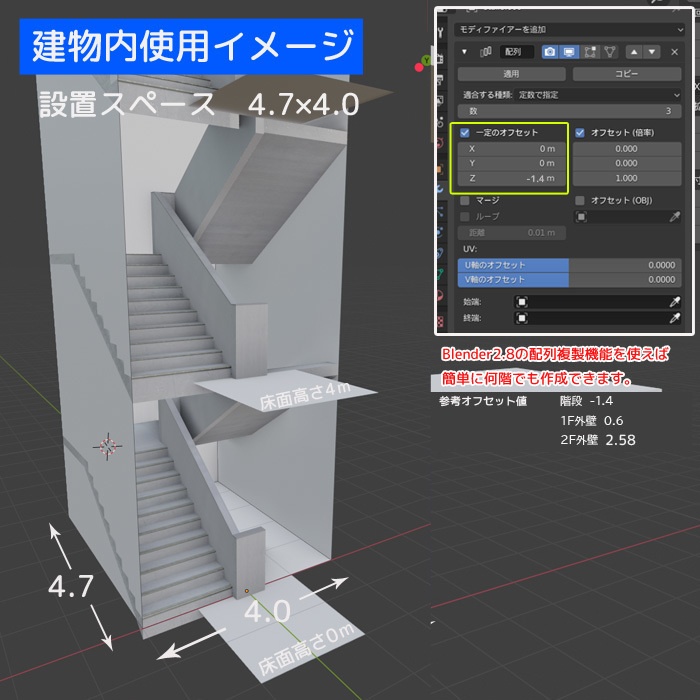Screen dimensions: 700x700
Task: Click the 数 count field showing 3
Action: tap(570, 111)
